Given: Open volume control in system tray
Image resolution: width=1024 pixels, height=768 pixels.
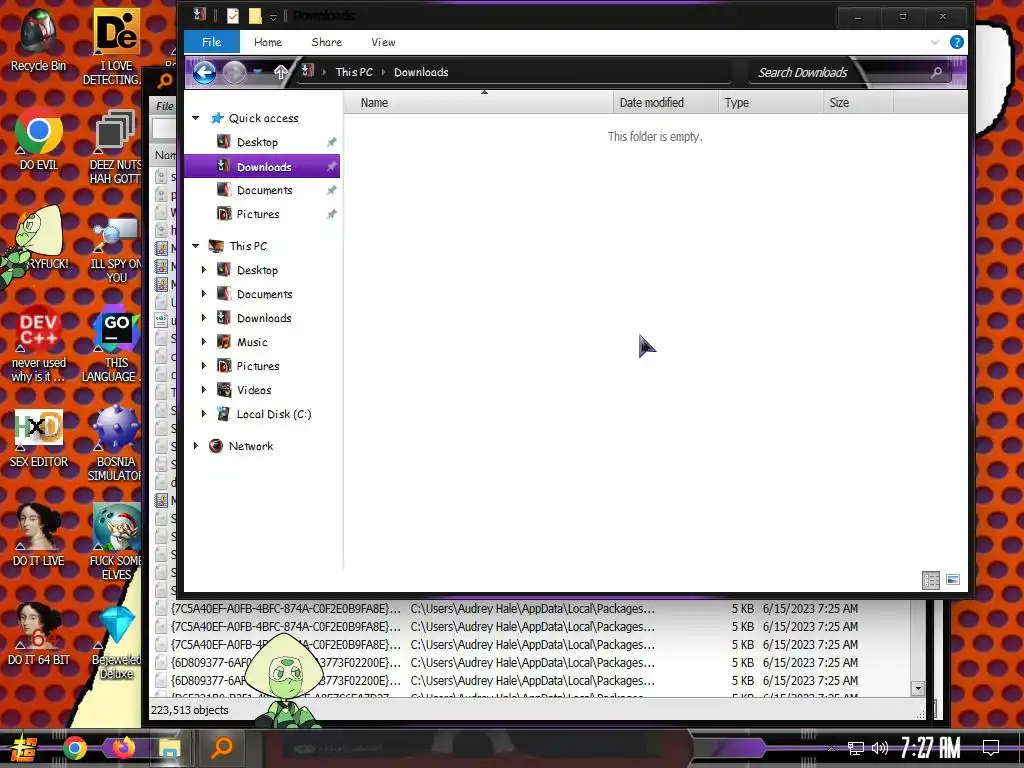Looking at the screenshot, I should click(880, 748).
